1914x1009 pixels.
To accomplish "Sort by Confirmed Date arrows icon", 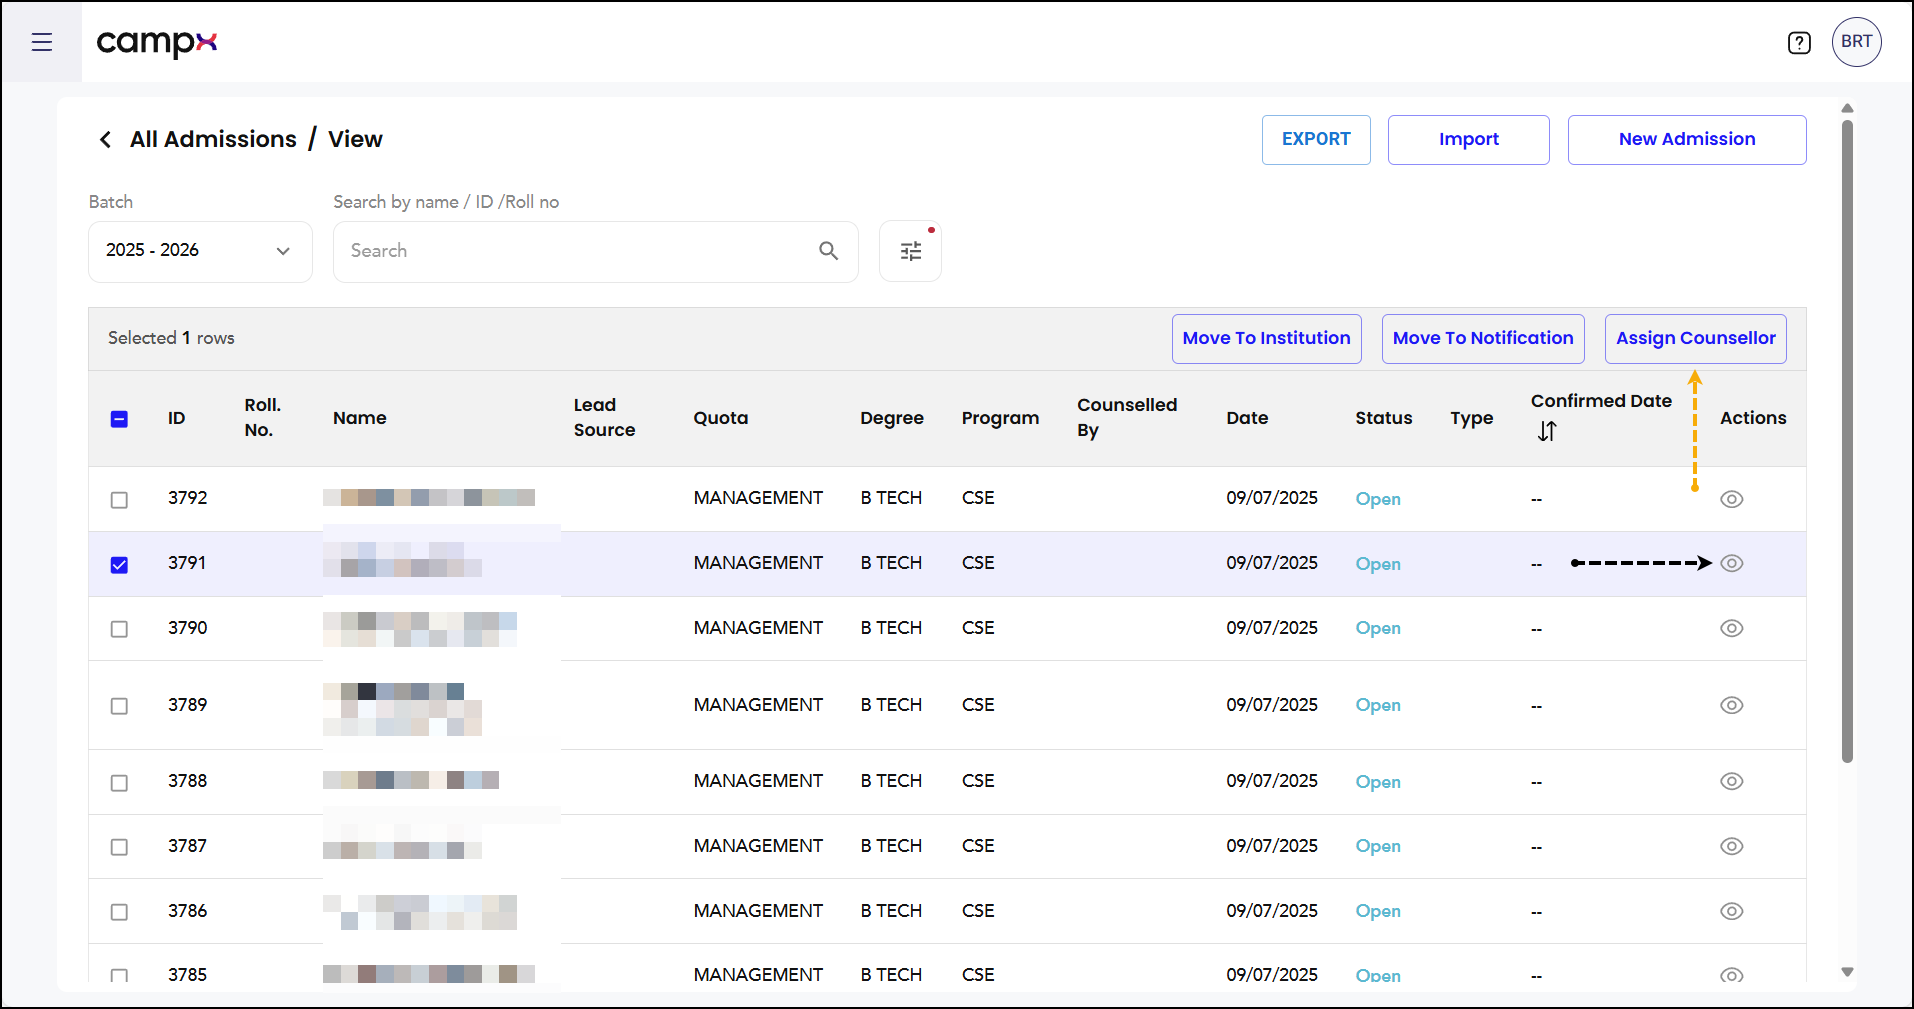I will coord(1547,431).
